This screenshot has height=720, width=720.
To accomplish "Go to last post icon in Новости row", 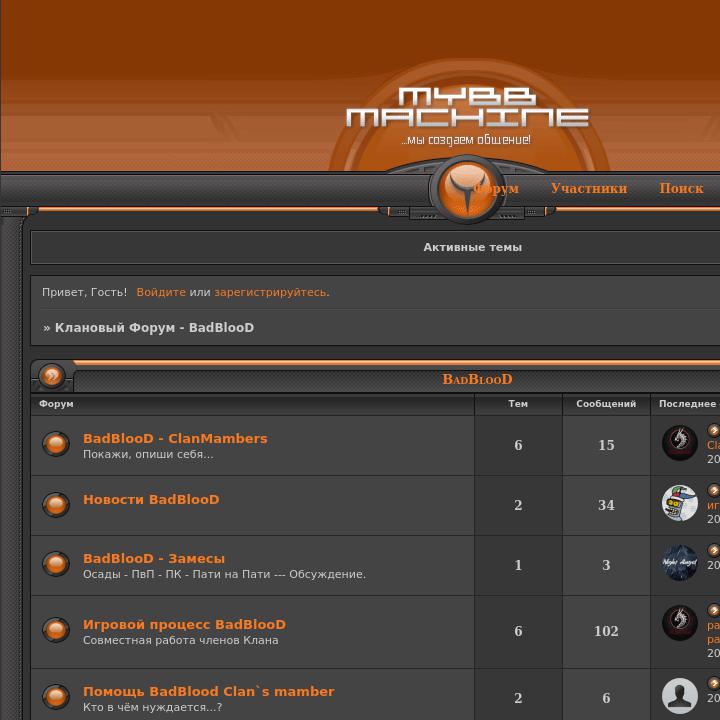I will [x=714, y=490].
